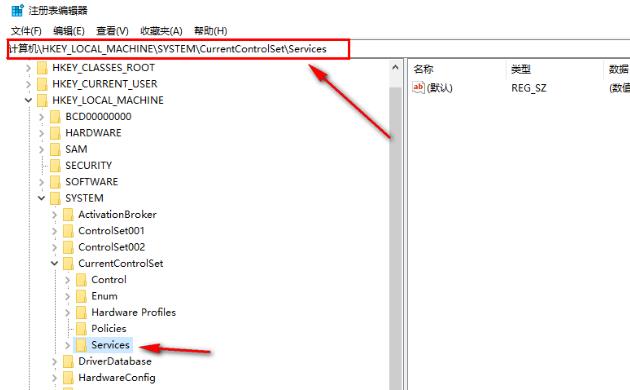
Task: Select the HKEY_CLASSES_ROOT folder icon
Action: [42, 67]
